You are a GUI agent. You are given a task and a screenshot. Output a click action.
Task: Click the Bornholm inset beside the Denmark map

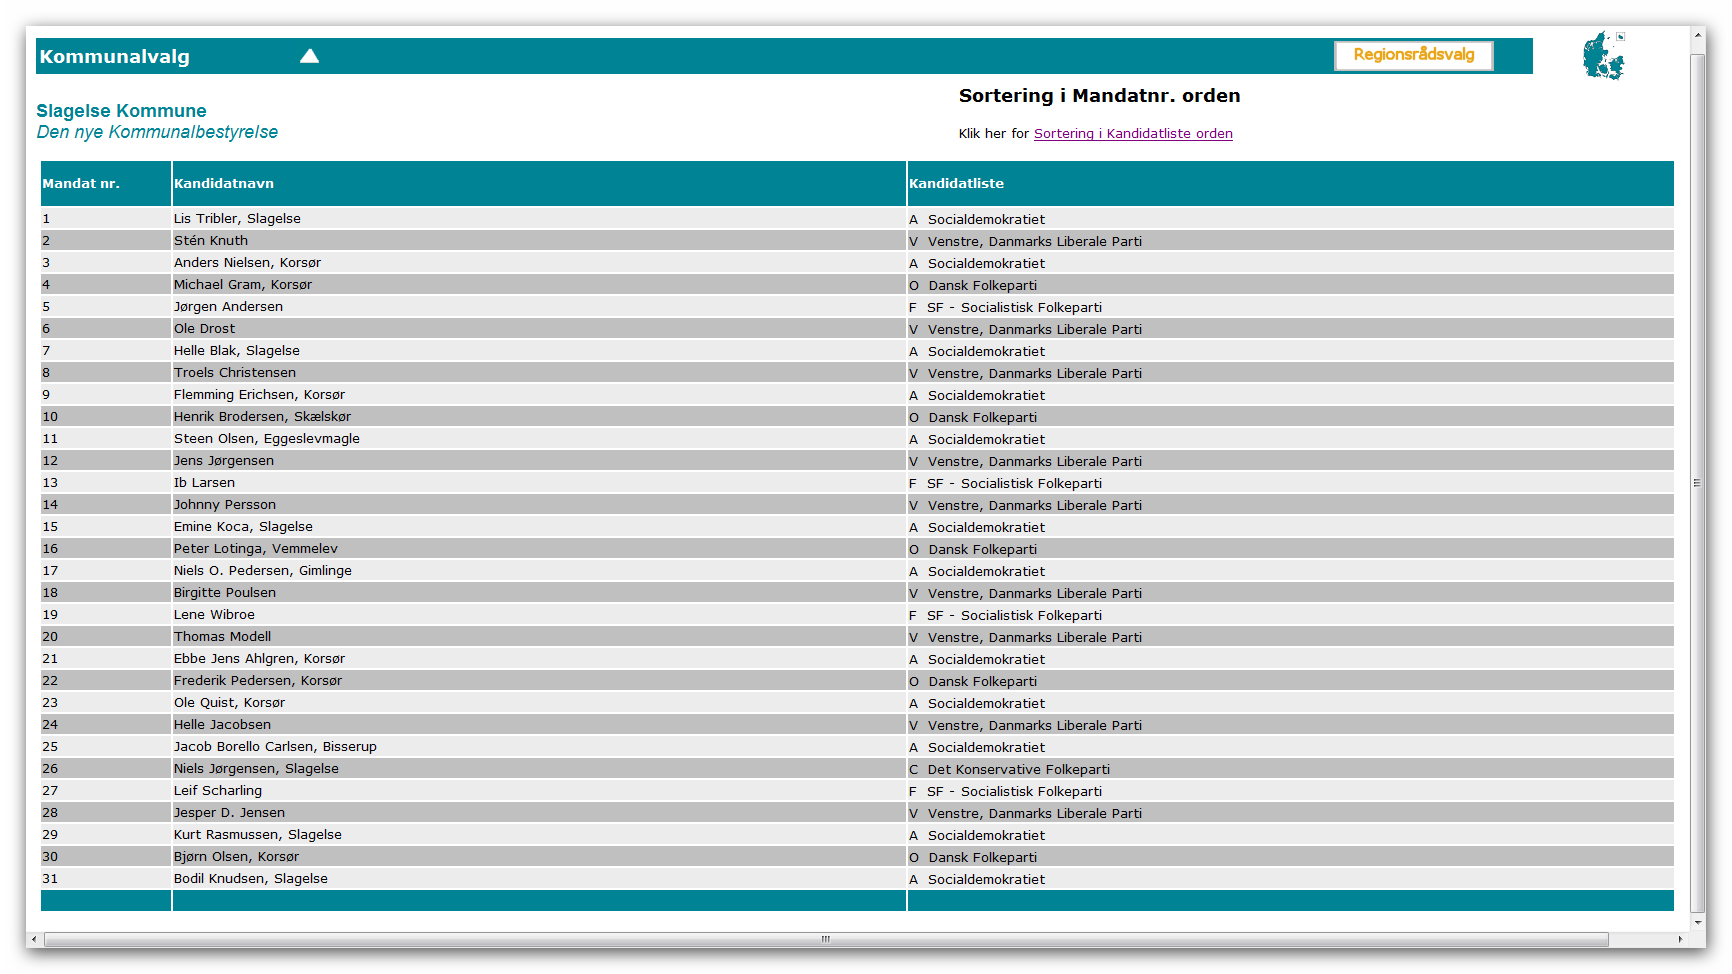point(1620,37)
